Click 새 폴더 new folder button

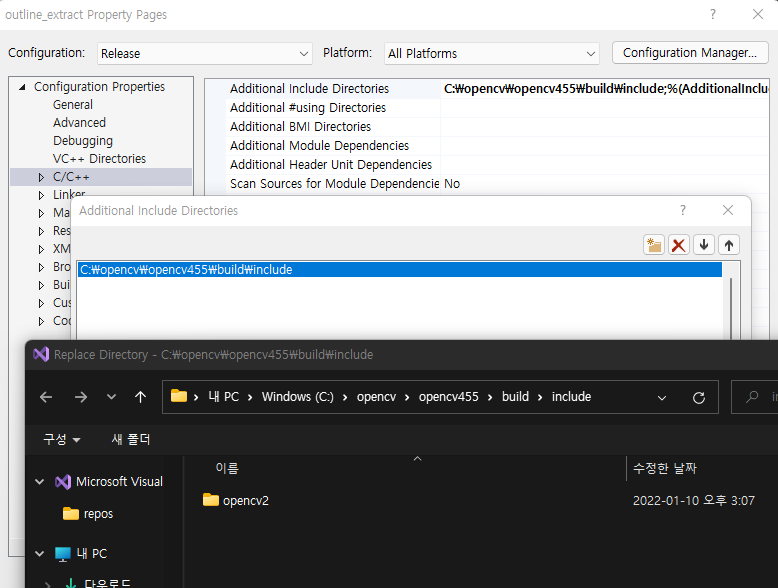pos(131,439)
